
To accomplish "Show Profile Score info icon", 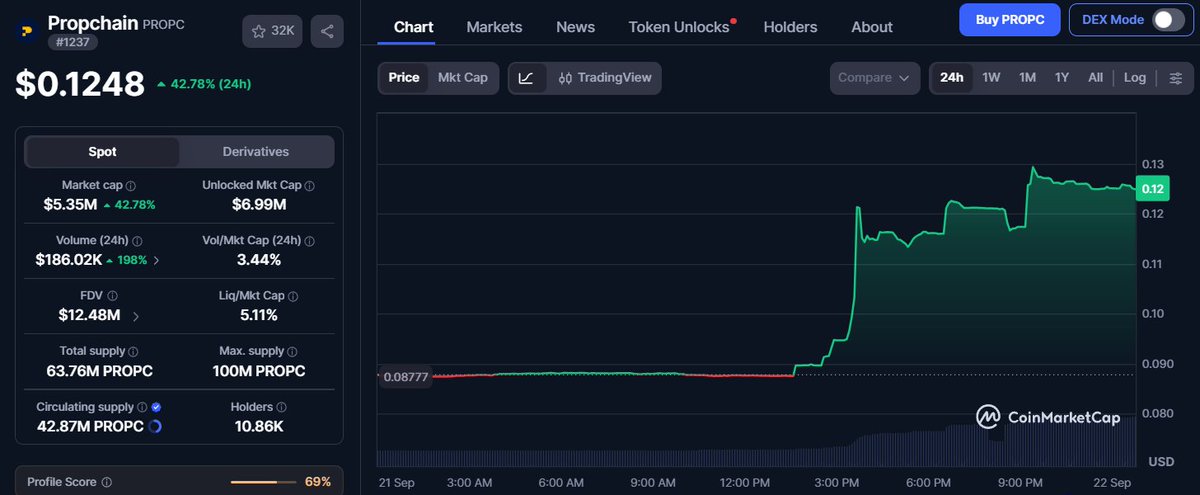I will tap(107, 482).
